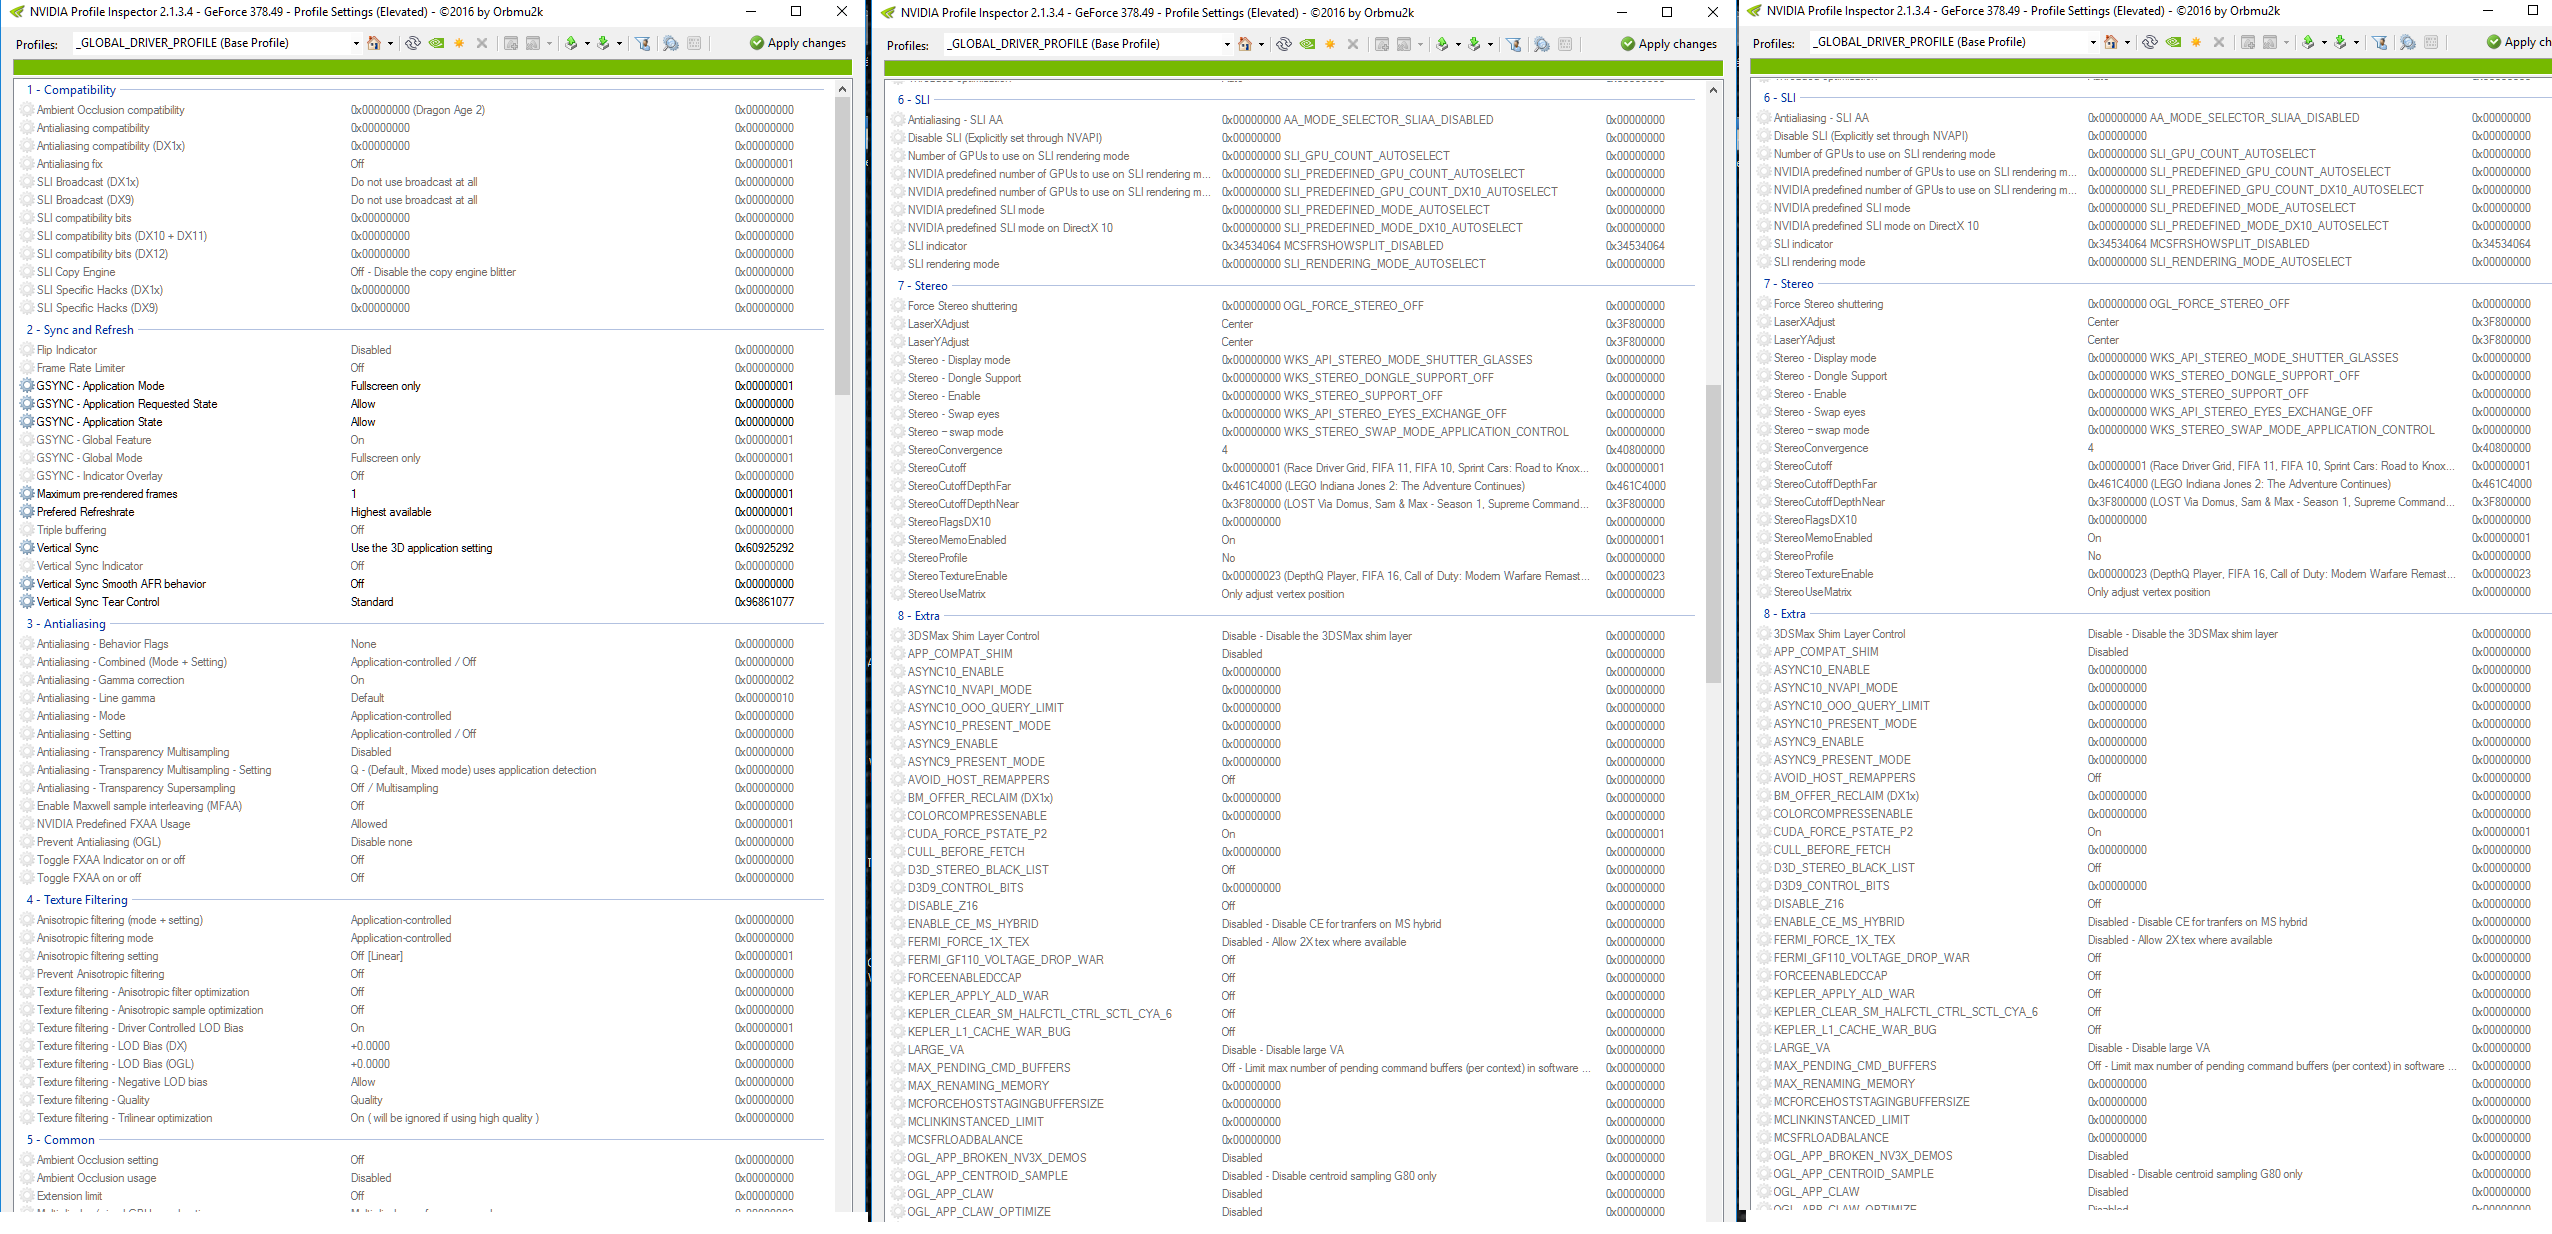
Task: Open the Profiles dropdown in the right window
Action: (2093, 42)
